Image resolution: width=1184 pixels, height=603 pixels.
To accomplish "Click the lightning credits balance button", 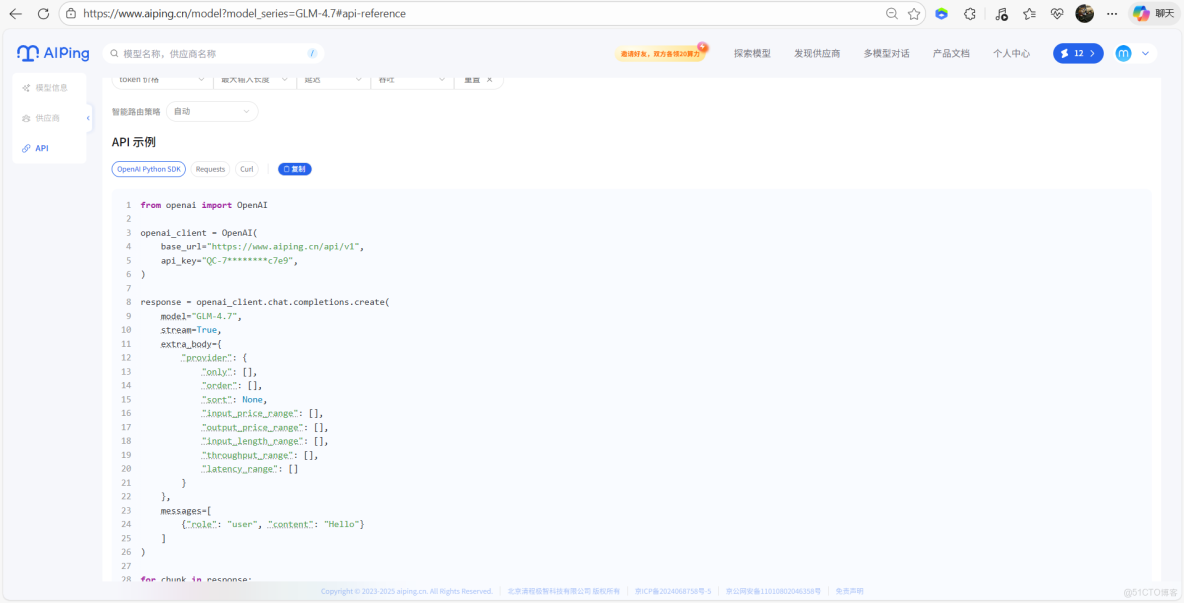I will (x=1077, y=53).
